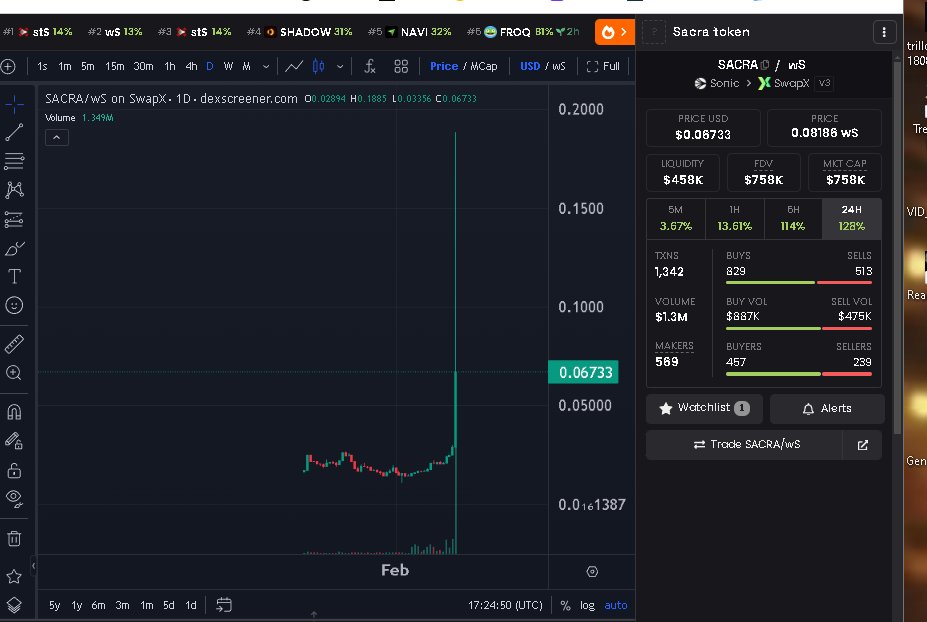927x622 pixels.
Task: Select the 15m timeframe
Action: pos(115,66)
